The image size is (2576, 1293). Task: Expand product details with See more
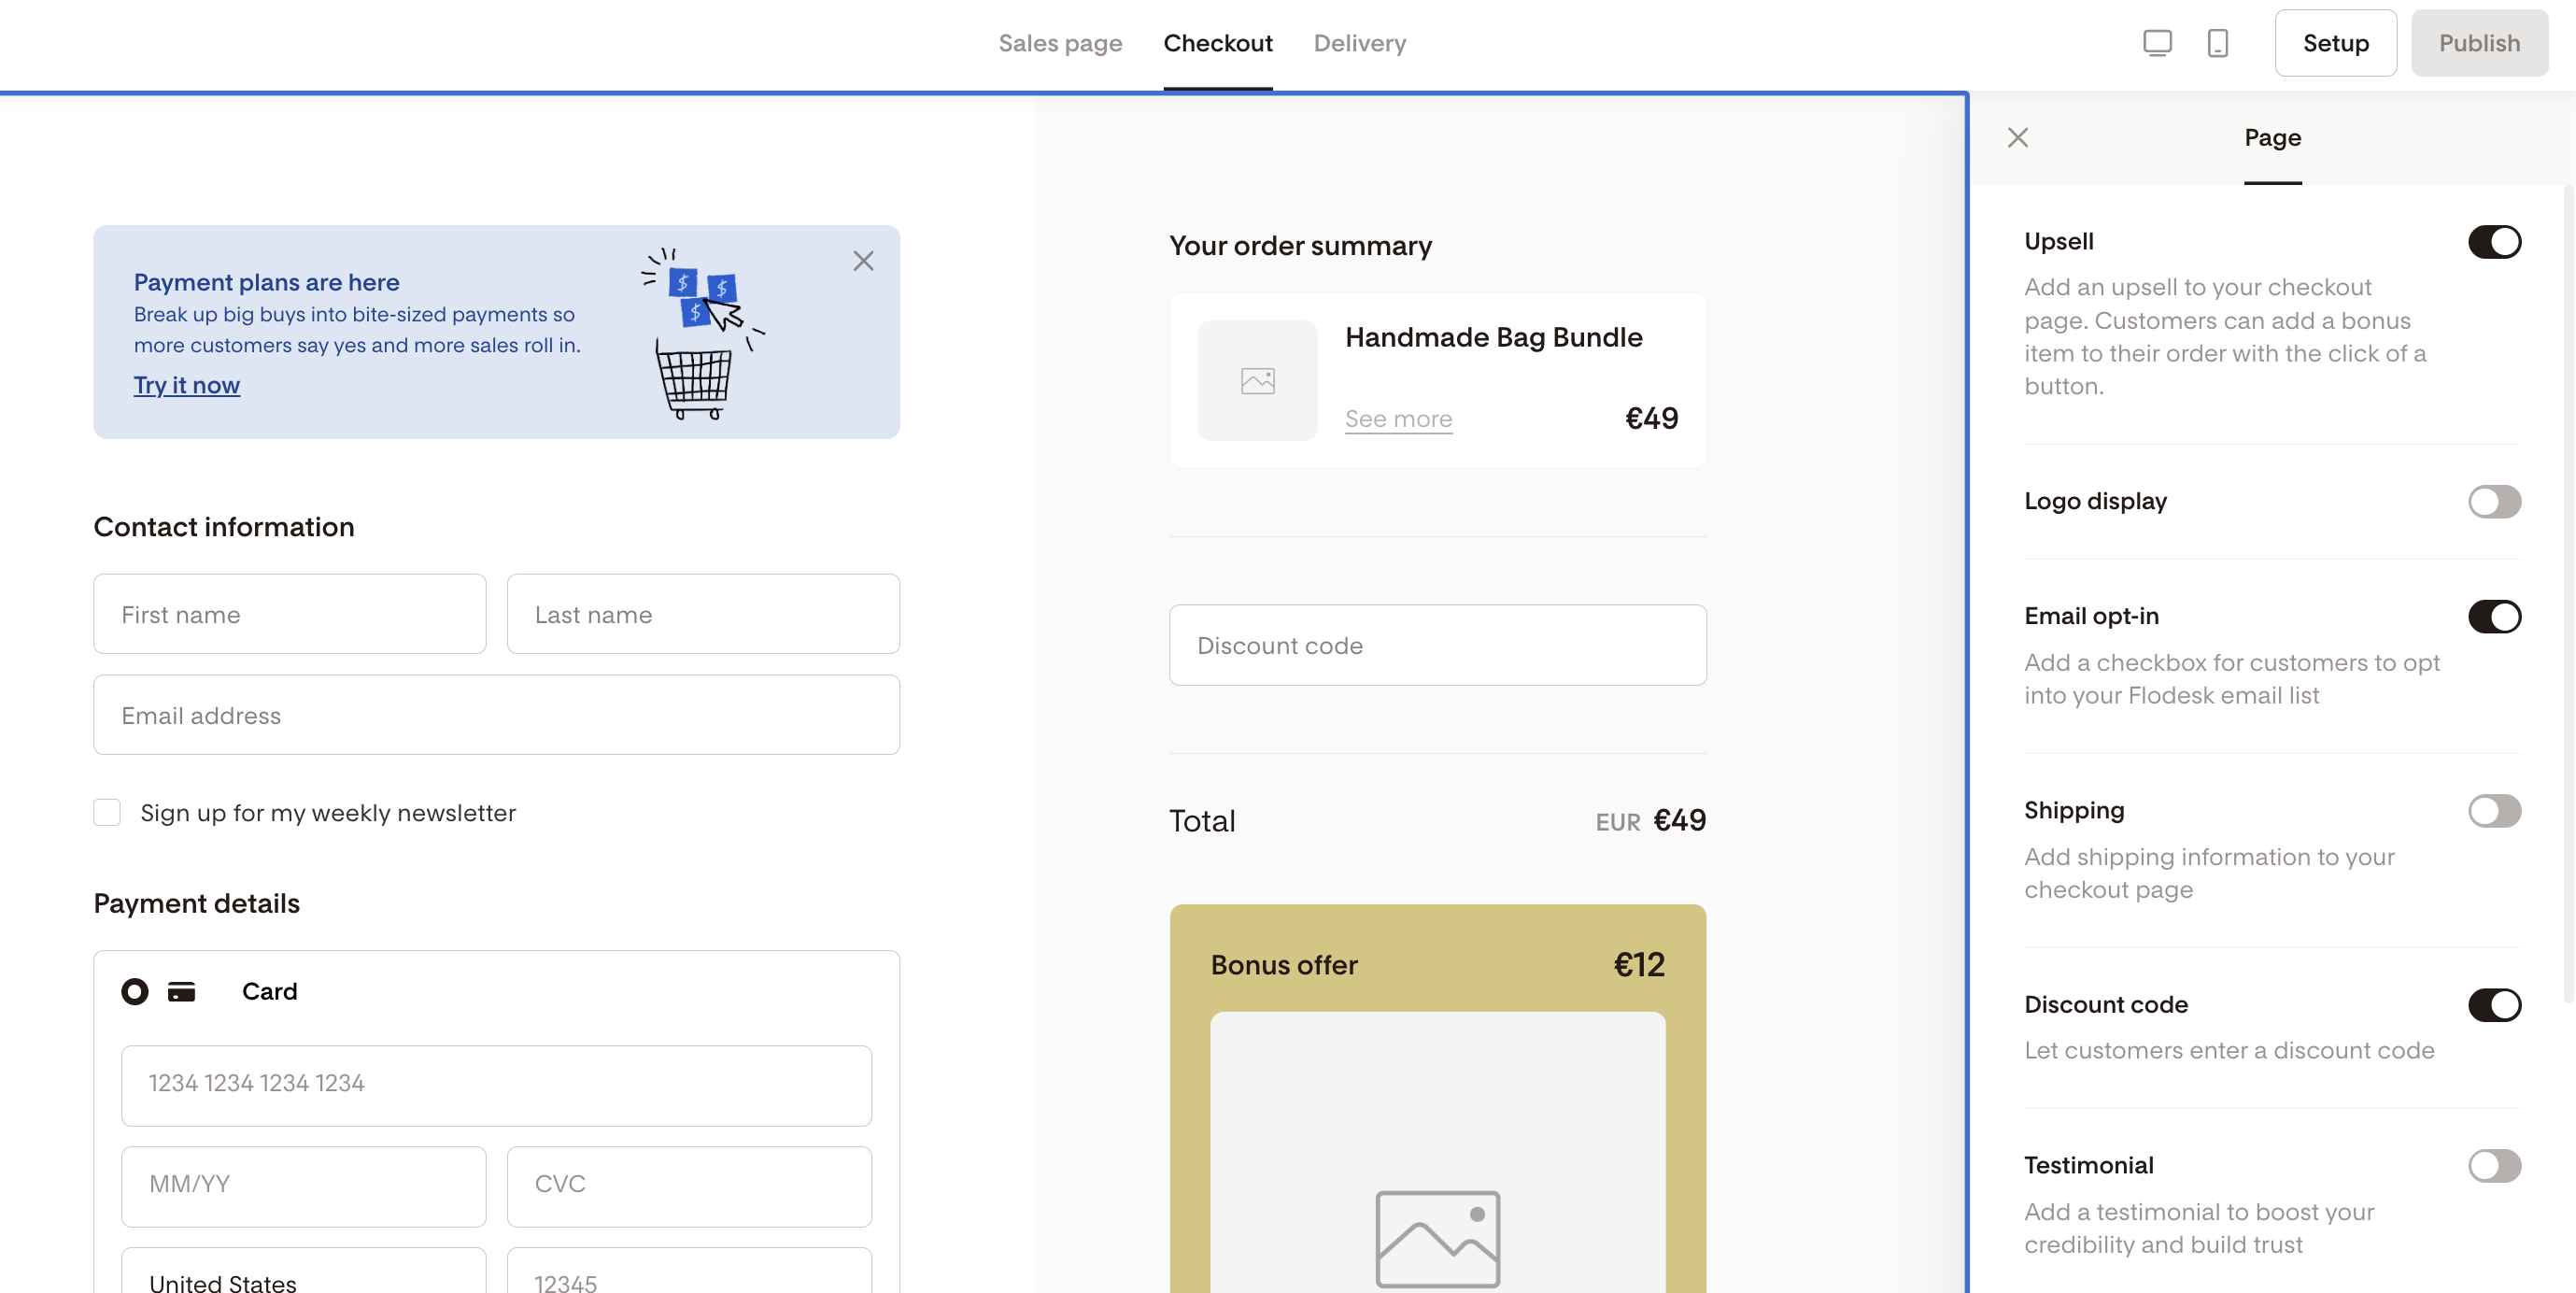point(1397,419)
